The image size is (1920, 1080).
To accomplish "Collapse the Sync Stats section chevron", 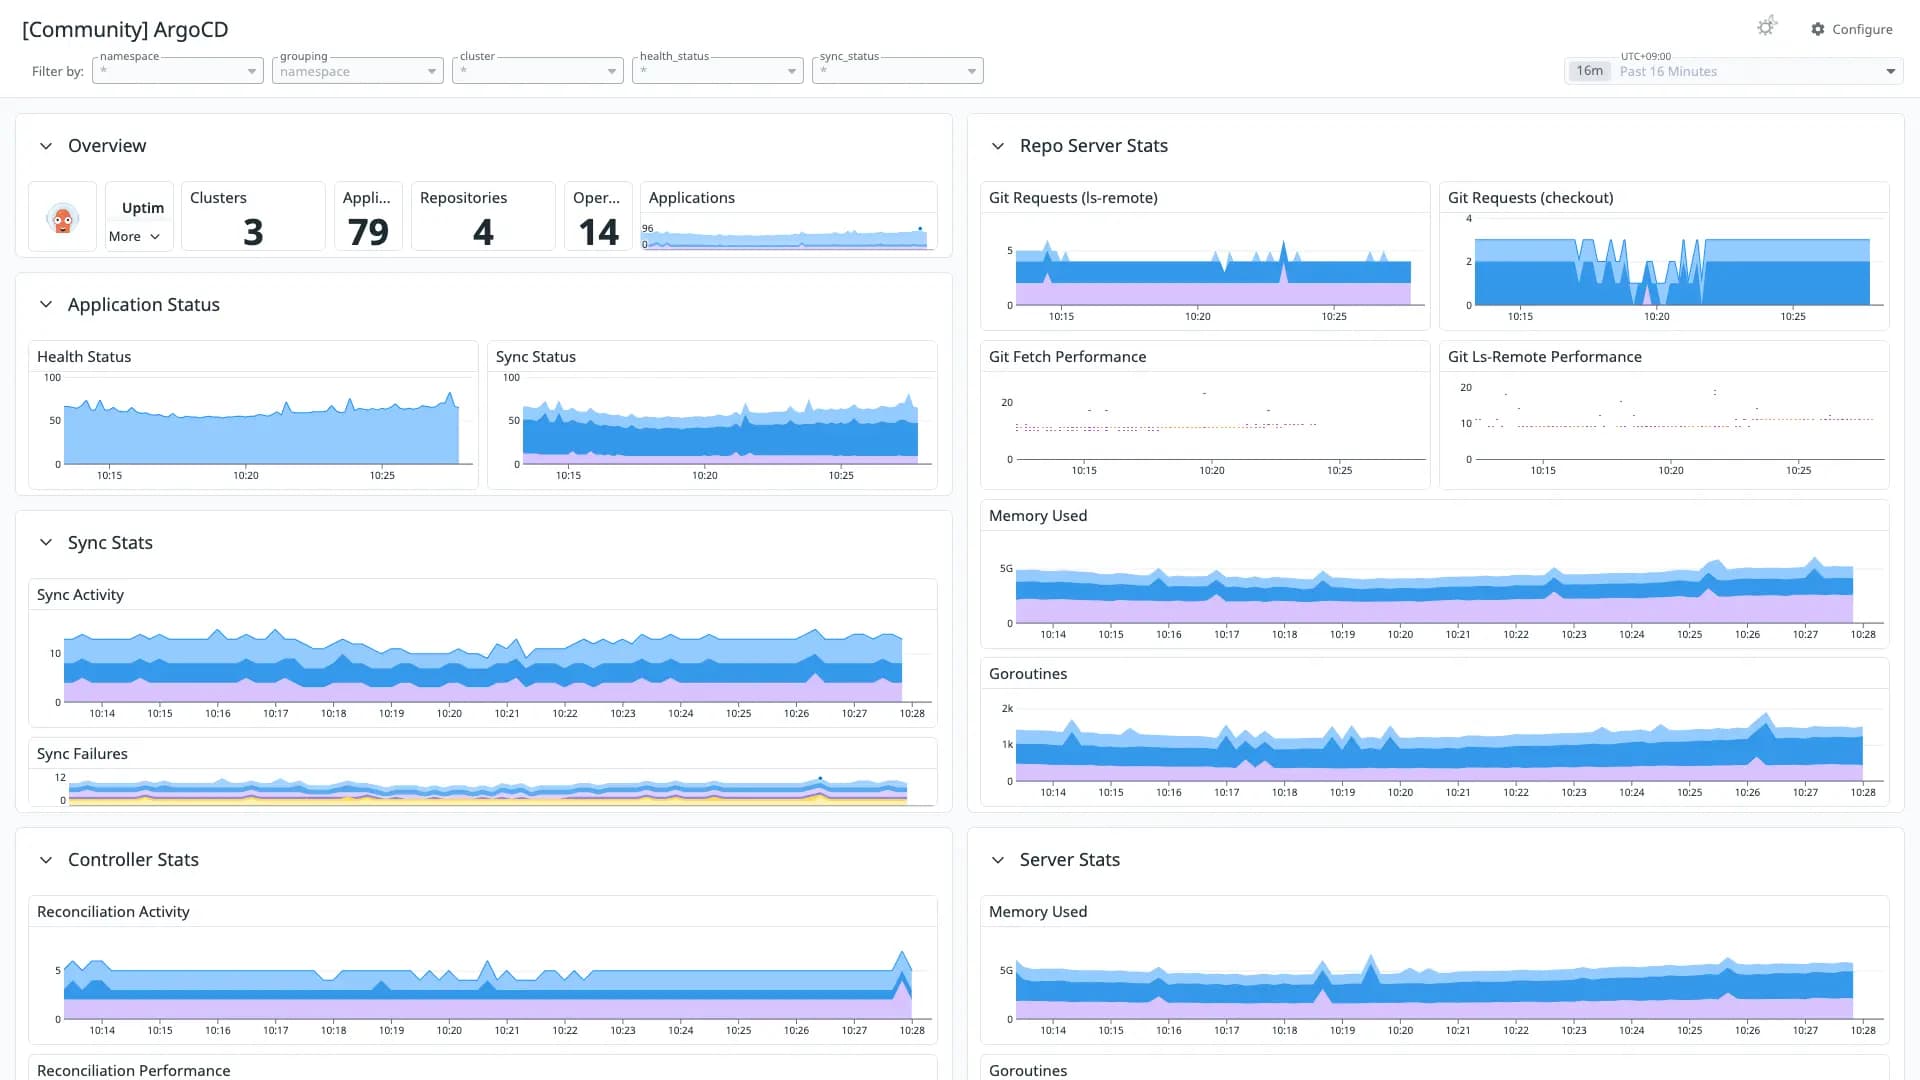I will 46,543.
